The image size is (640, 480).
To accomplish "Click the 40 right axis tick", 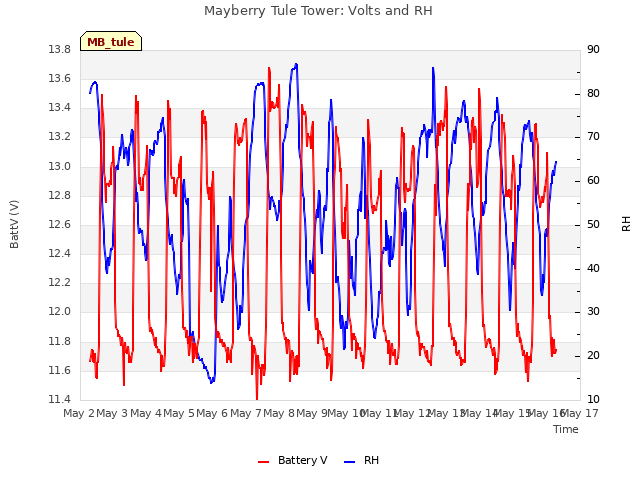I will pyautogui.click(x=593, y=269).
